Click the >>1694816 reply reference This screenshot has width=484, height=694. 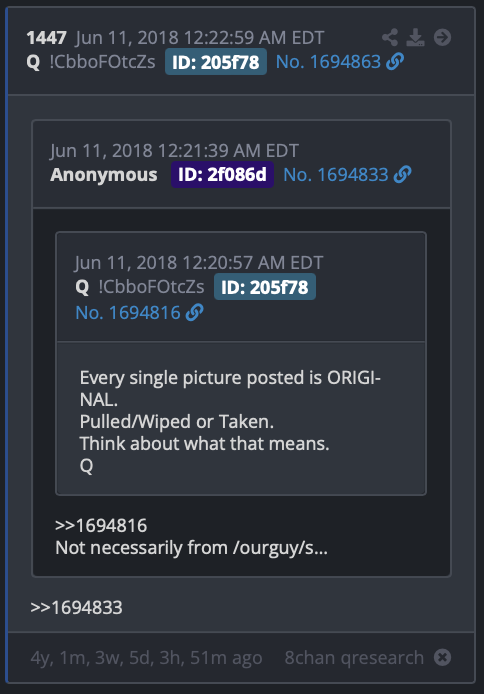coord(101,526)
